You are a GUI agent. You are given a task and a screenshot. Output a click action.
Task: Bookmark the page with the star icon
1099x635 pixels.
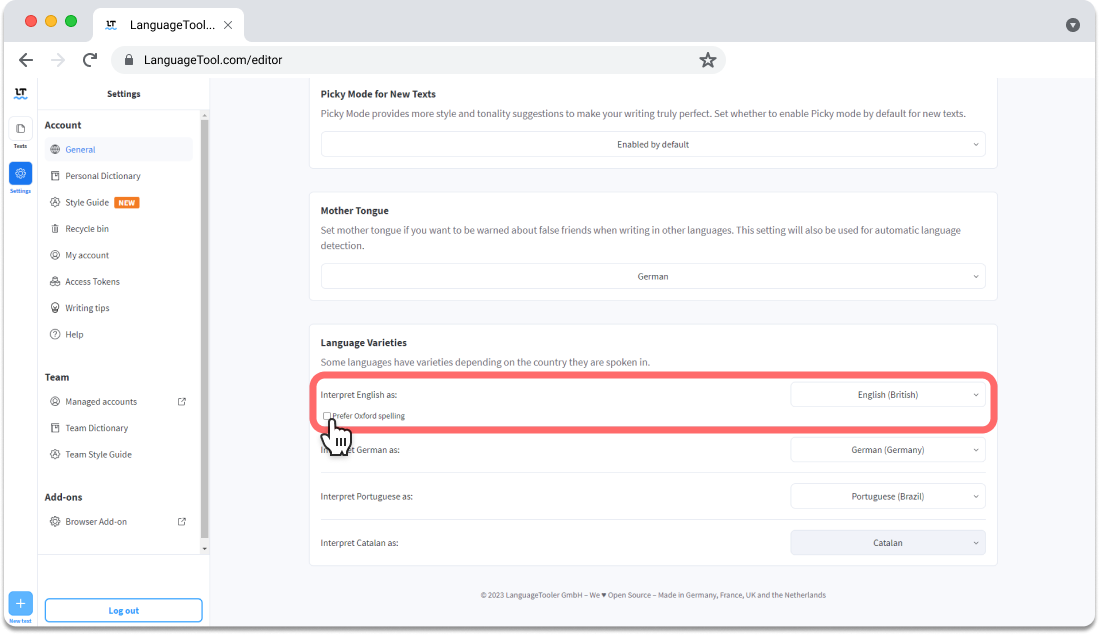tap(707, 60)
